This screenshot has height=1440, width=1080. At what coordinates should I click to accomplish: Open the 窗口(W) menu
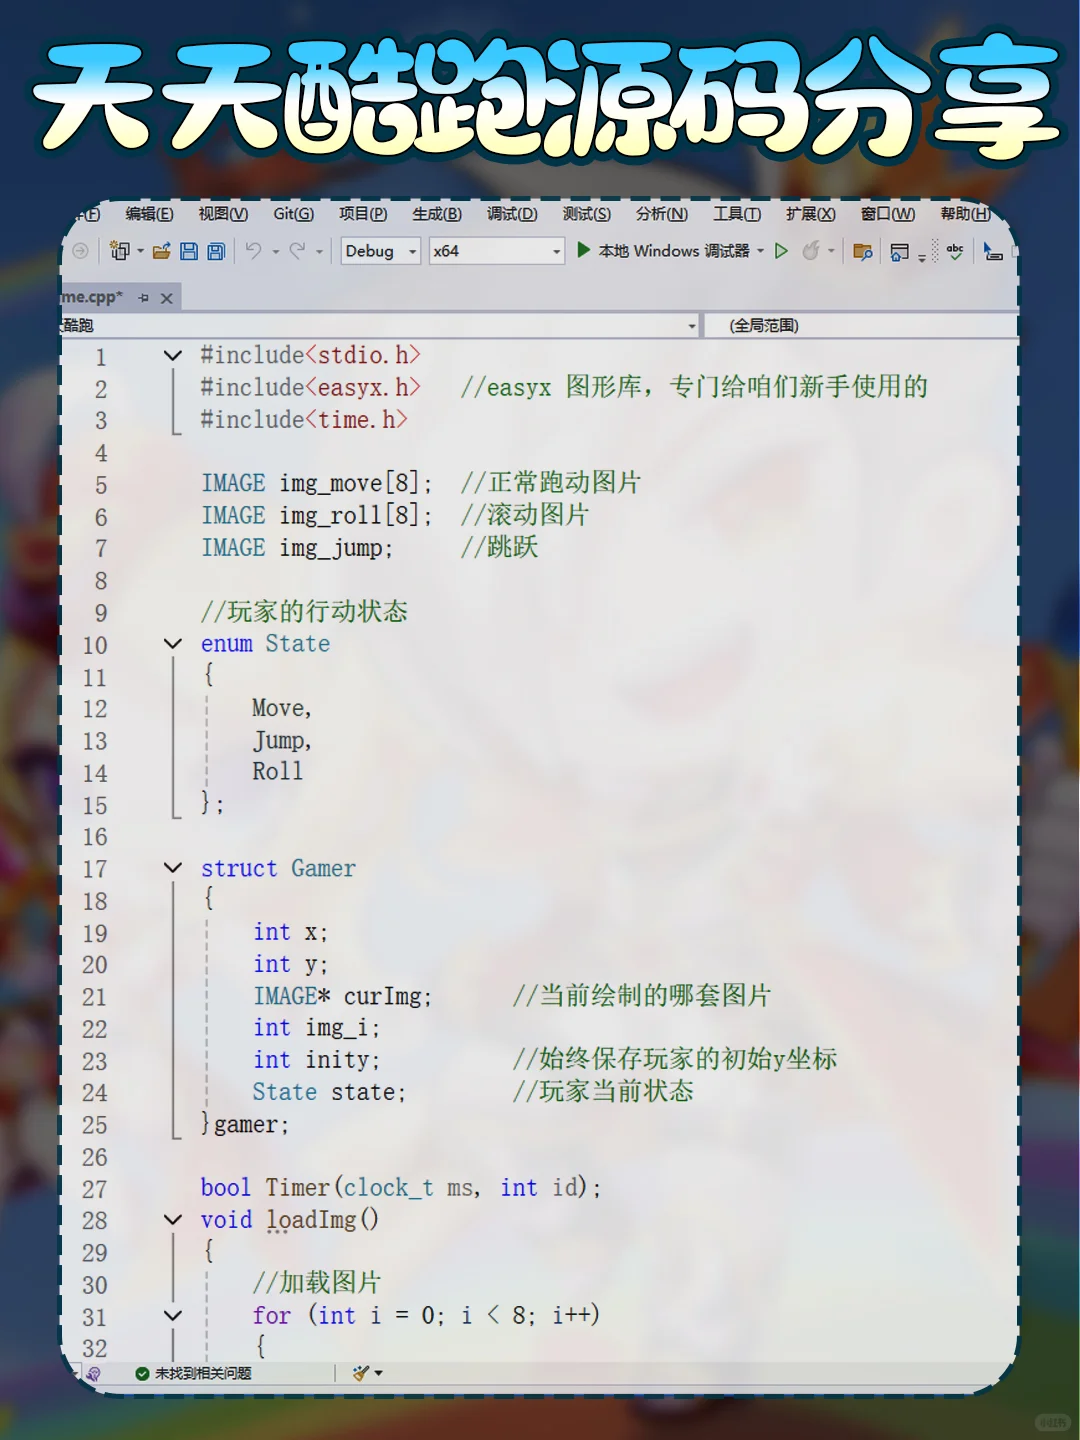[887, 214]
